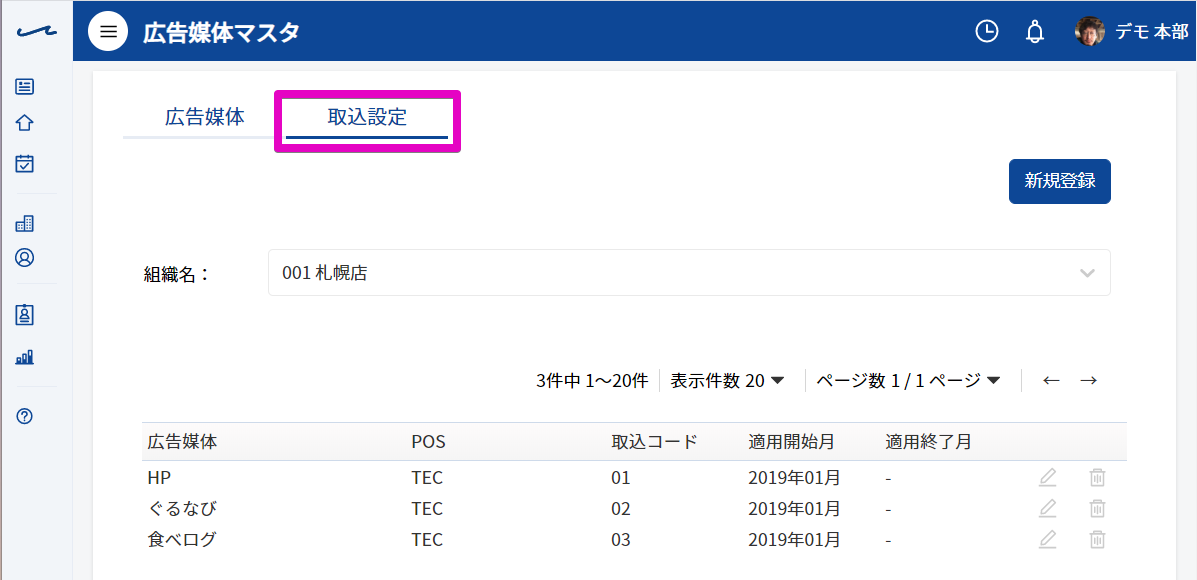The image size is (1197, 580).
Task: Open the building icon in the sidebar
Action: point(25,224)
